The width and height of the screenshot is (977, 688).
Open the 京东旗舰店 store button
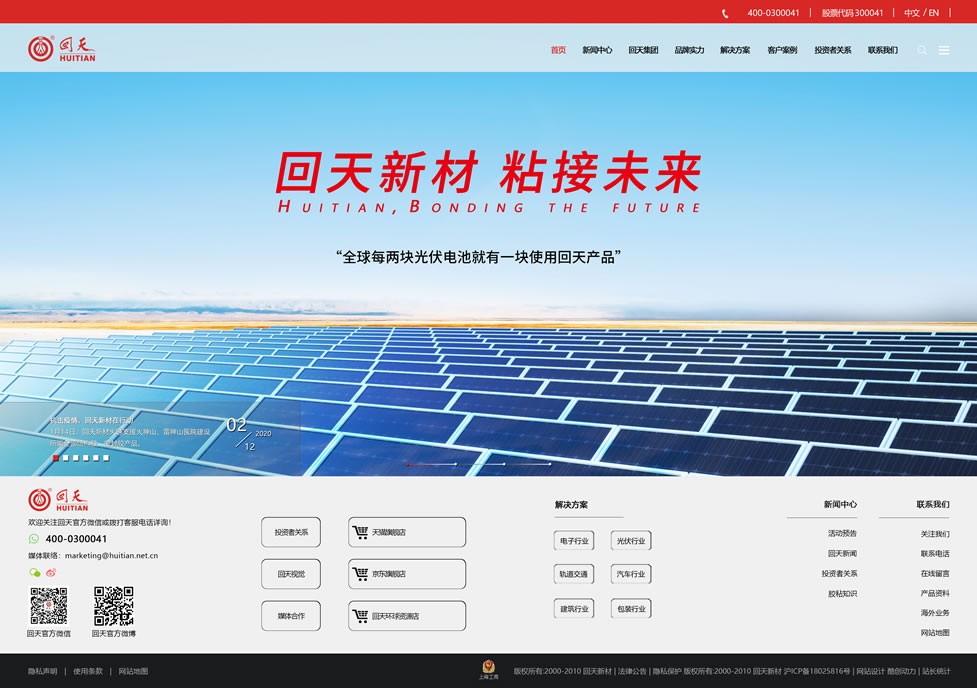point(407,574)
